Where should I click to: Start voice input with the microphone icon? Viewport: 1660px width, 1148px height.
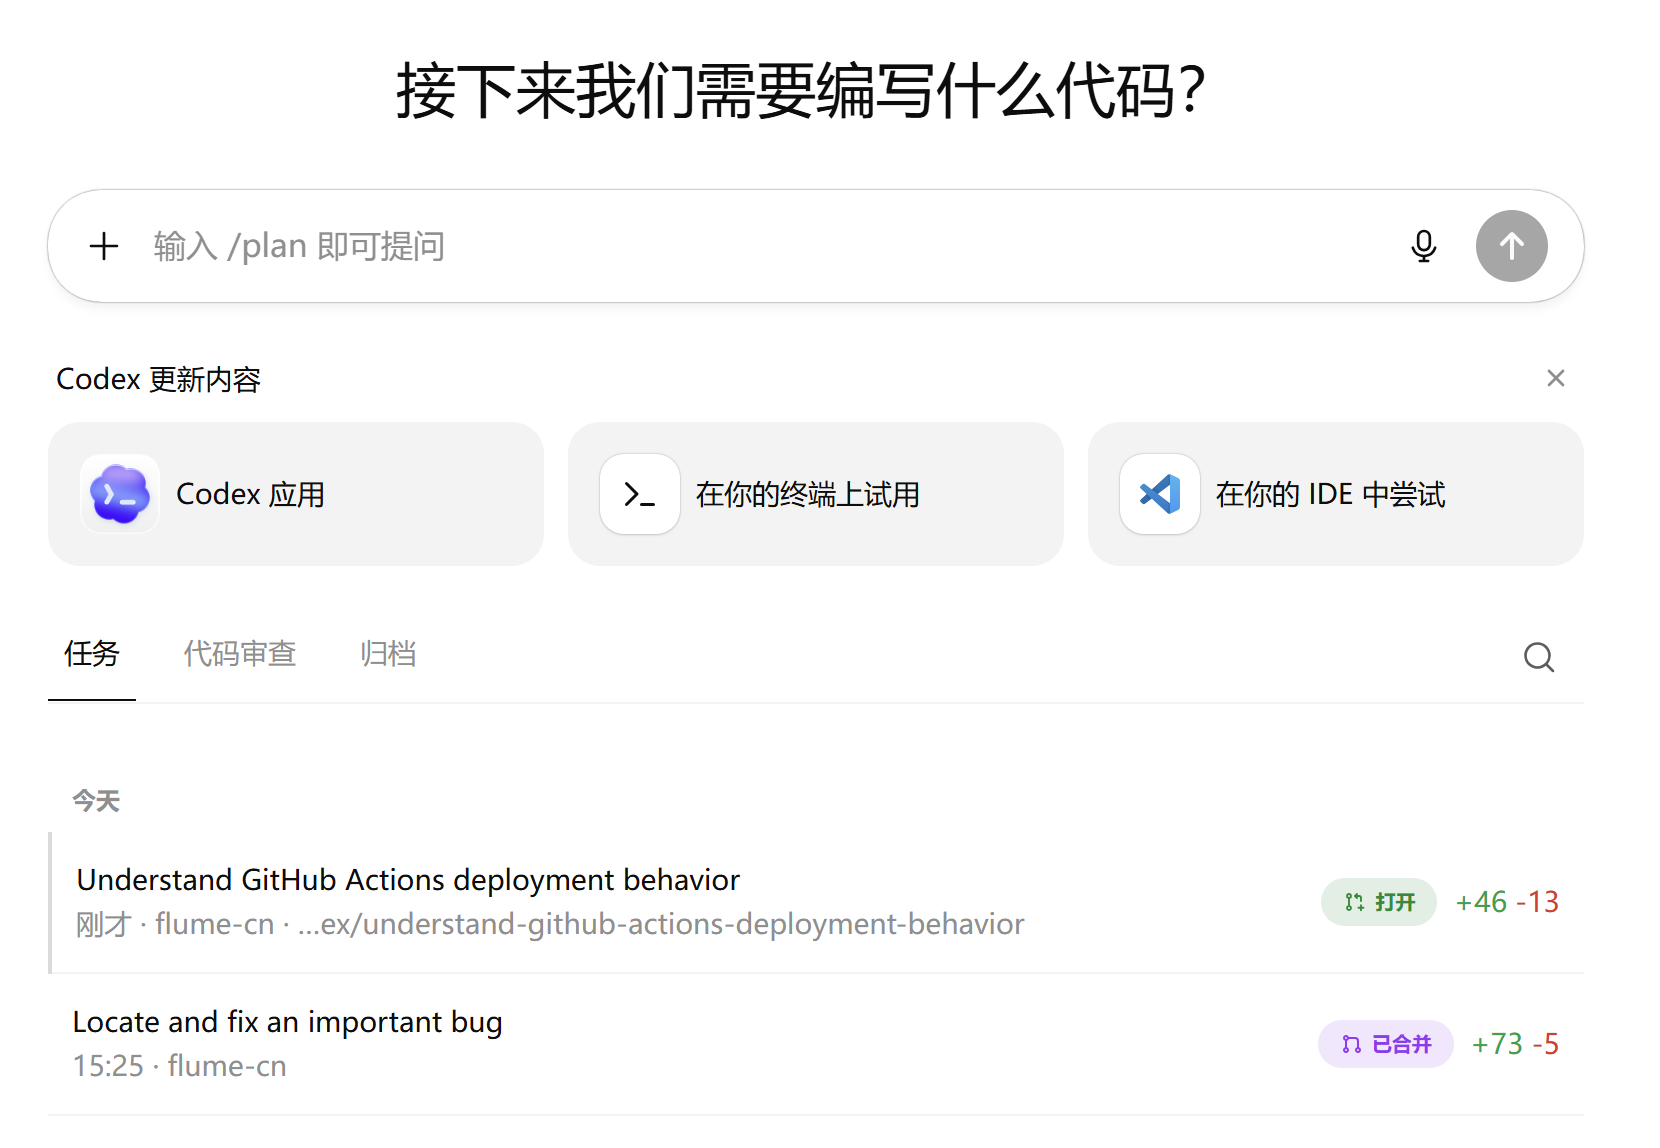pos(1424,246)
